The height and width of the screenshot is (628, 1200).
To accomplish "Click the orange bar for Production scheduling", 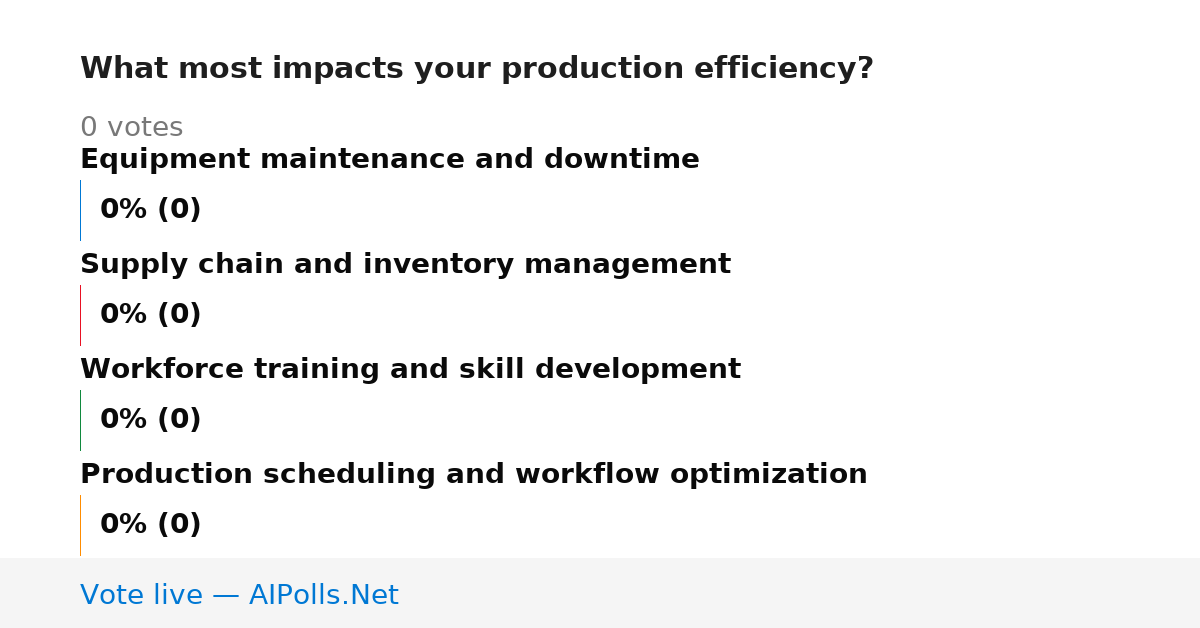I will (80, 525).
